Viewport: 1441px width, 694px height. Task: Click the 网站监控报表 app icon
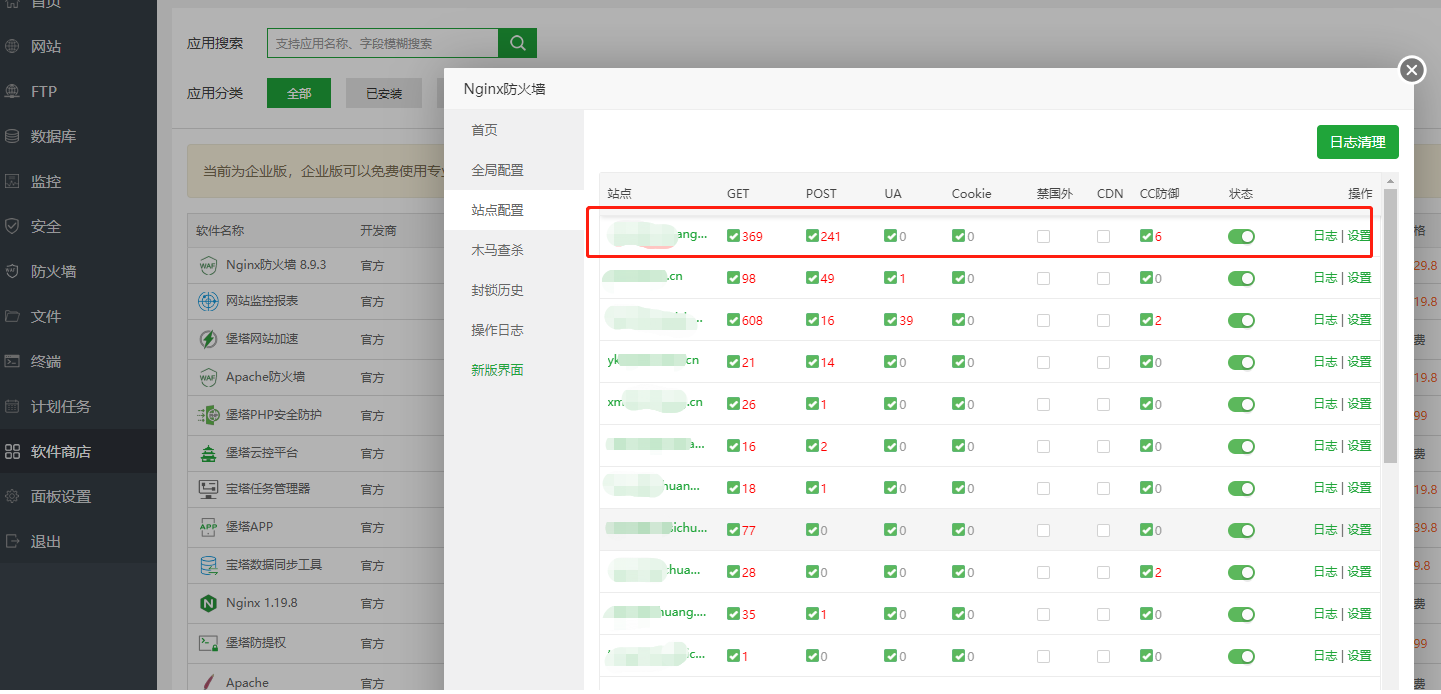208,301
